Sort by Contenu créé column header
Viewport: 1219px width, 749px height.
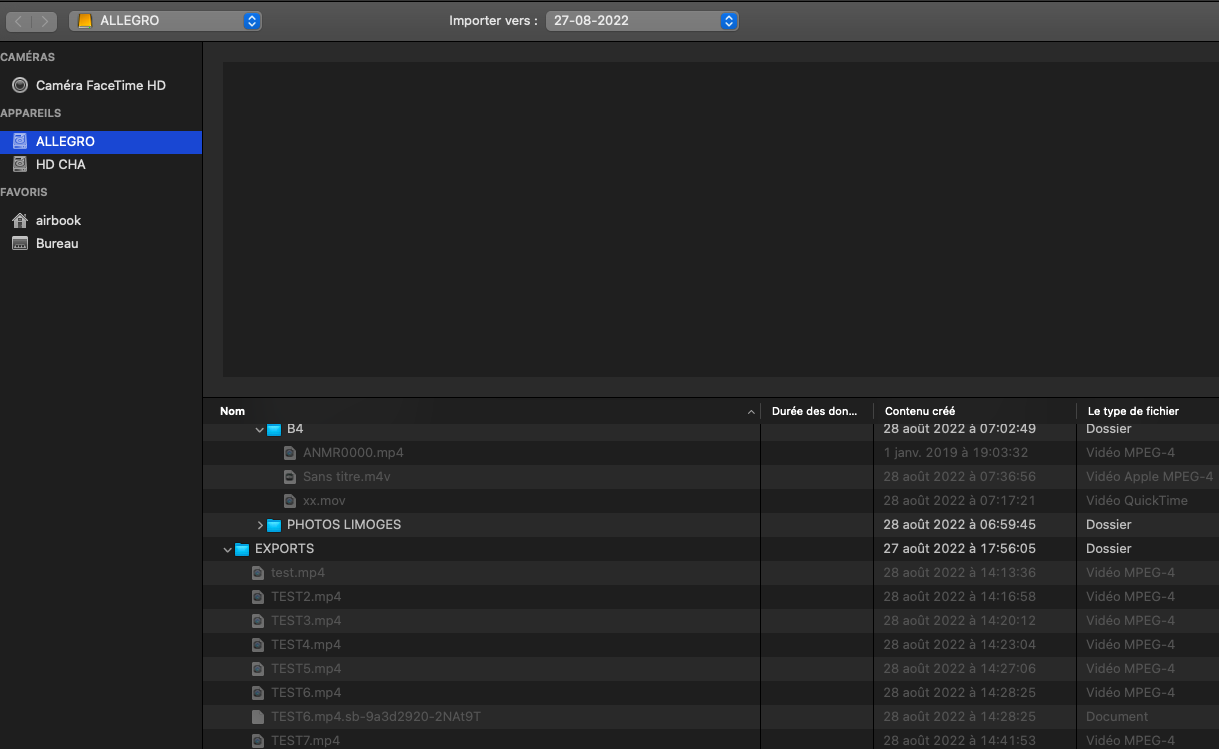(x=919, y=411)
